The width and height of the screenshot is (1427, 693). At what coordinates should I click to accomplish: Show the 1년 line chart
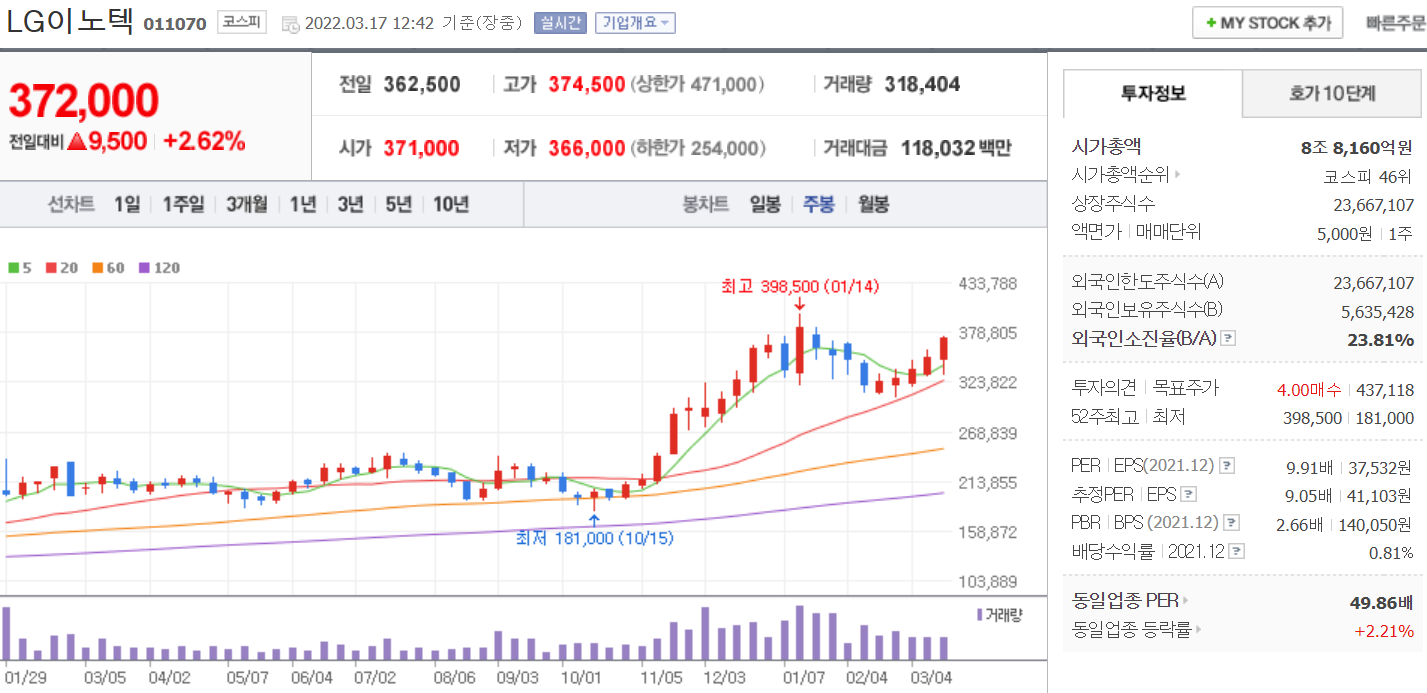pos(303,204)
